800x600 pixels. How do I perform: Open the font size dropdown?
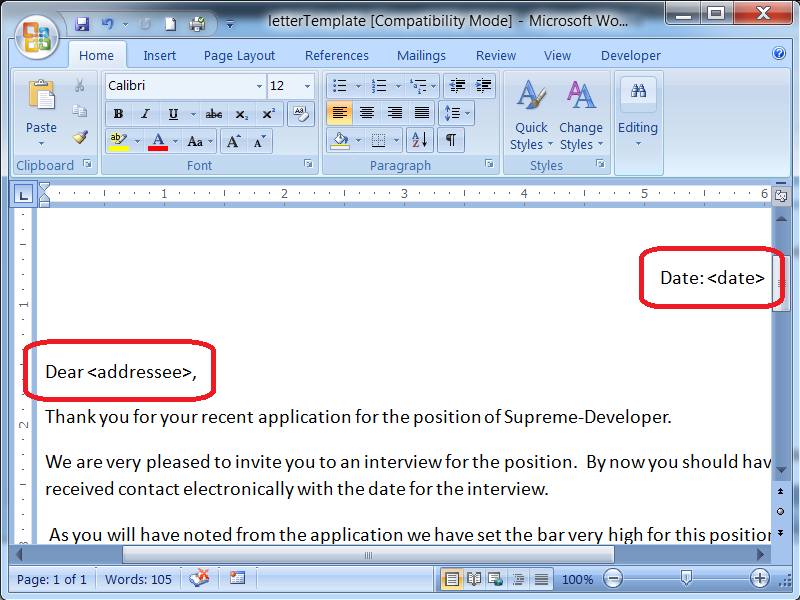tap(307, 86)
